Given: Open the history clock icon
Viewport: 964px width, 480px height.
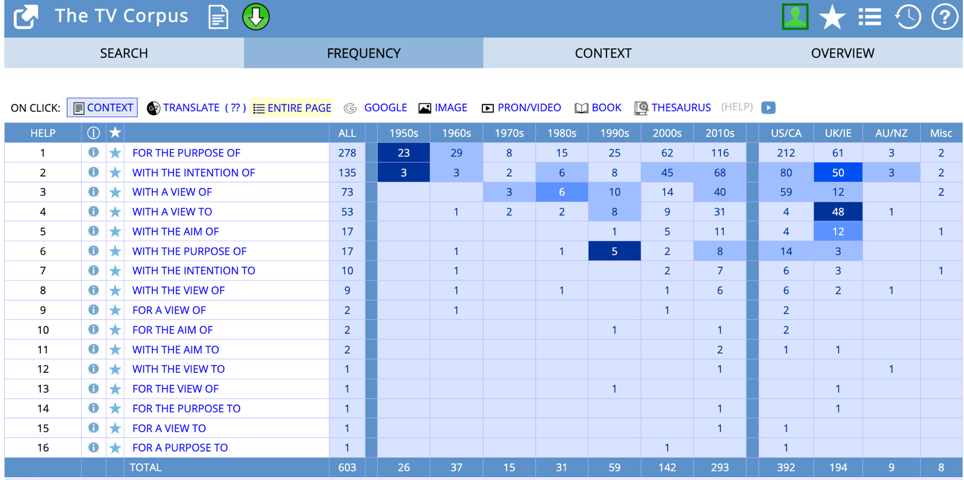Looking at the screenshot, I should 907,17.
